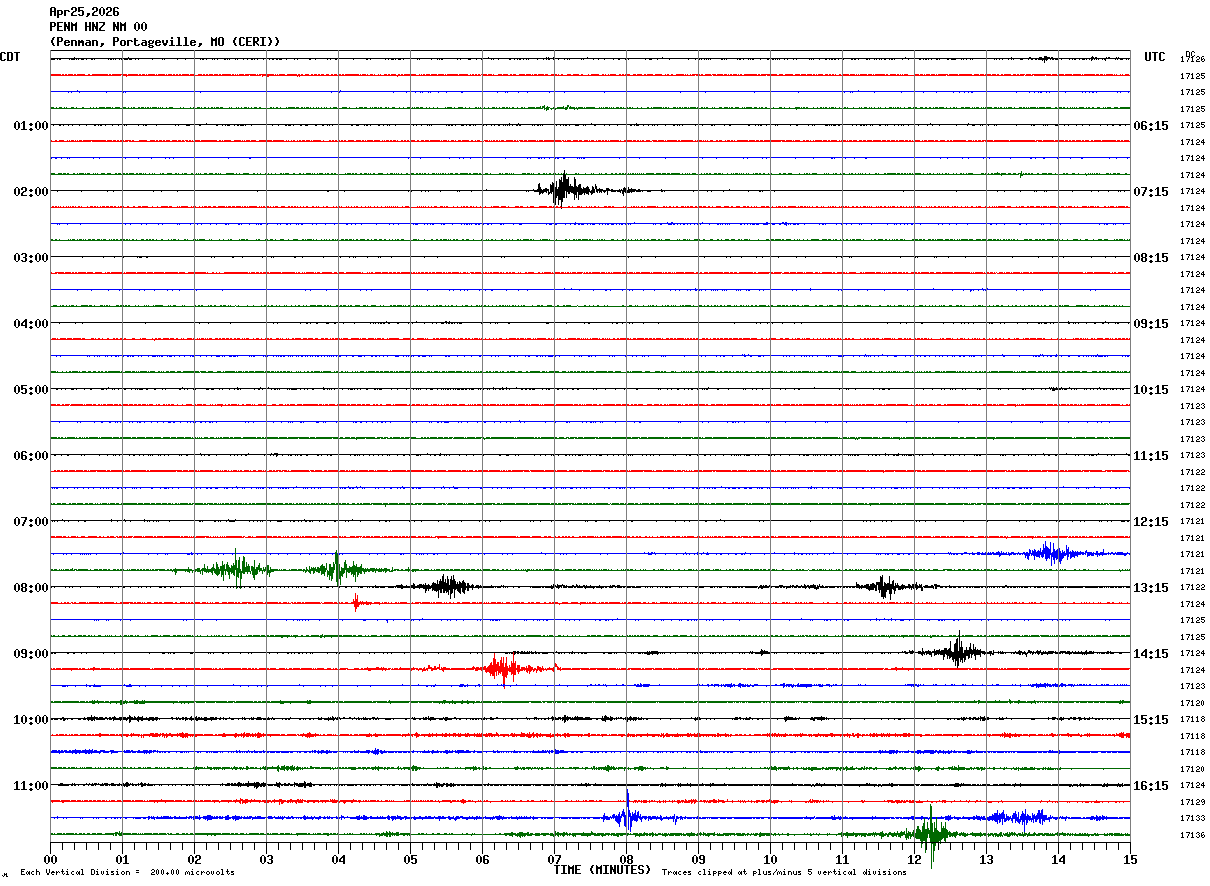This screenshot has width=1210, height=886.
Task: Select the 06:00 CDT hour label
Action: coord(30,456)
